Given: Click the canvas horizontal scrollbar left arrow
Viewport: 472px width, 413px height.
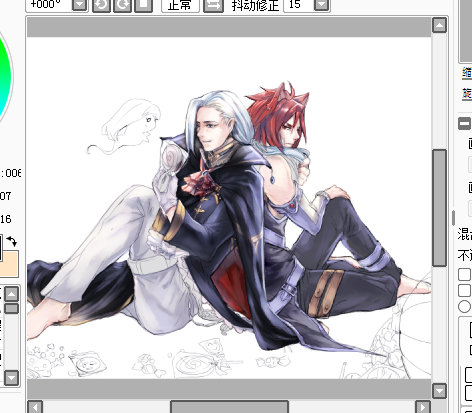Looking at the screenshot, I should pos(35,407).
